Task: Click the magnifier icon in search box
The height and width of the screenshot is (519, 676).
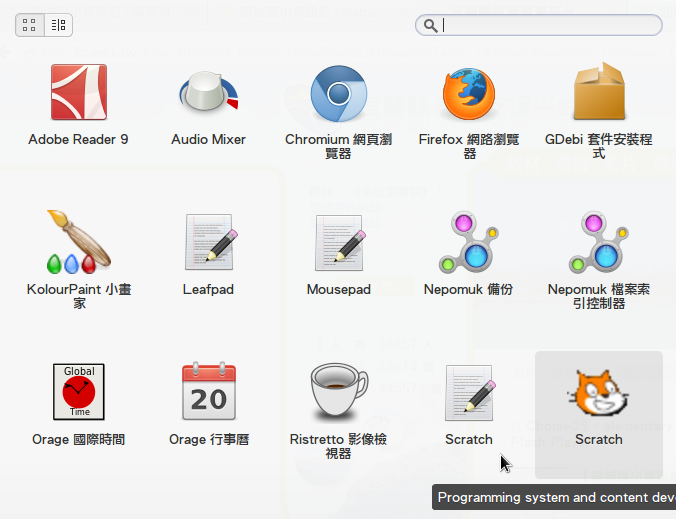Action: click(430, 25)
